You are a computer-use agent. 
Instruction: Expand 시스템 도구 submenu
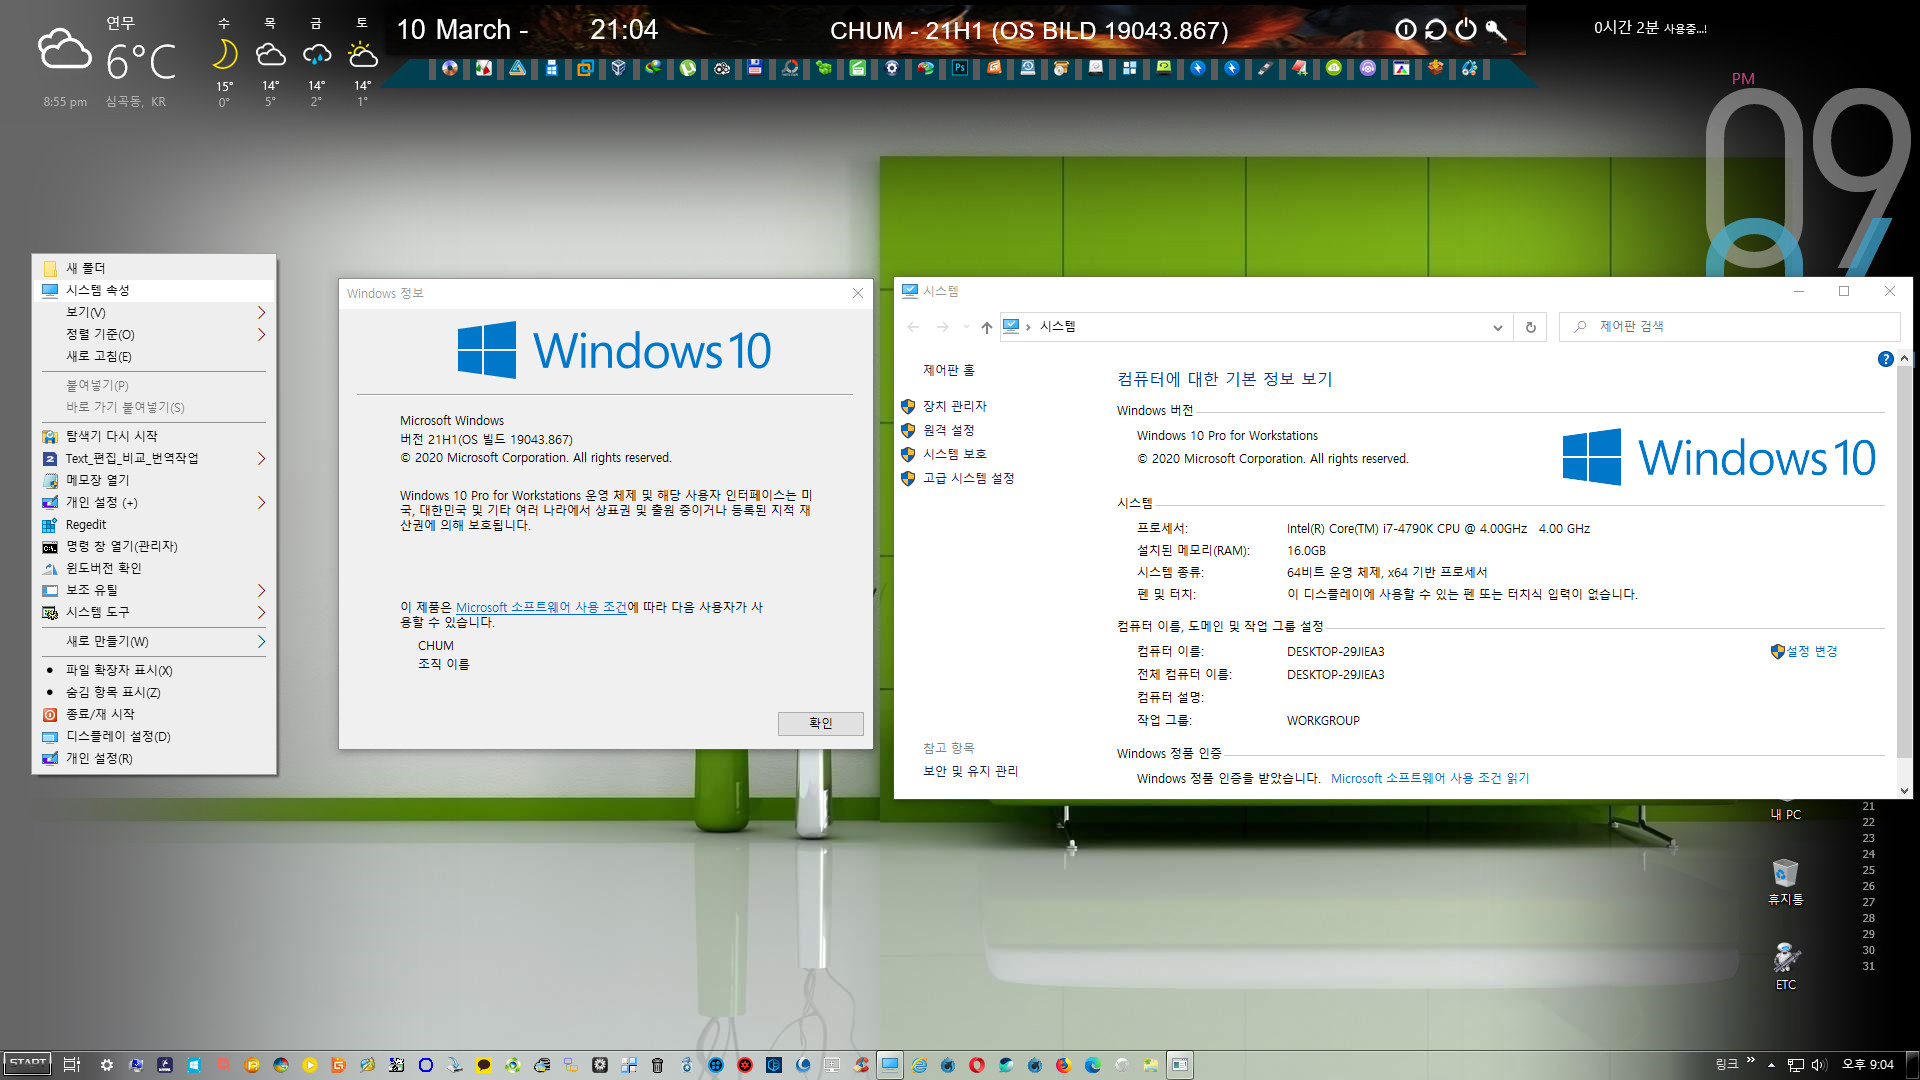coord(154,612)
